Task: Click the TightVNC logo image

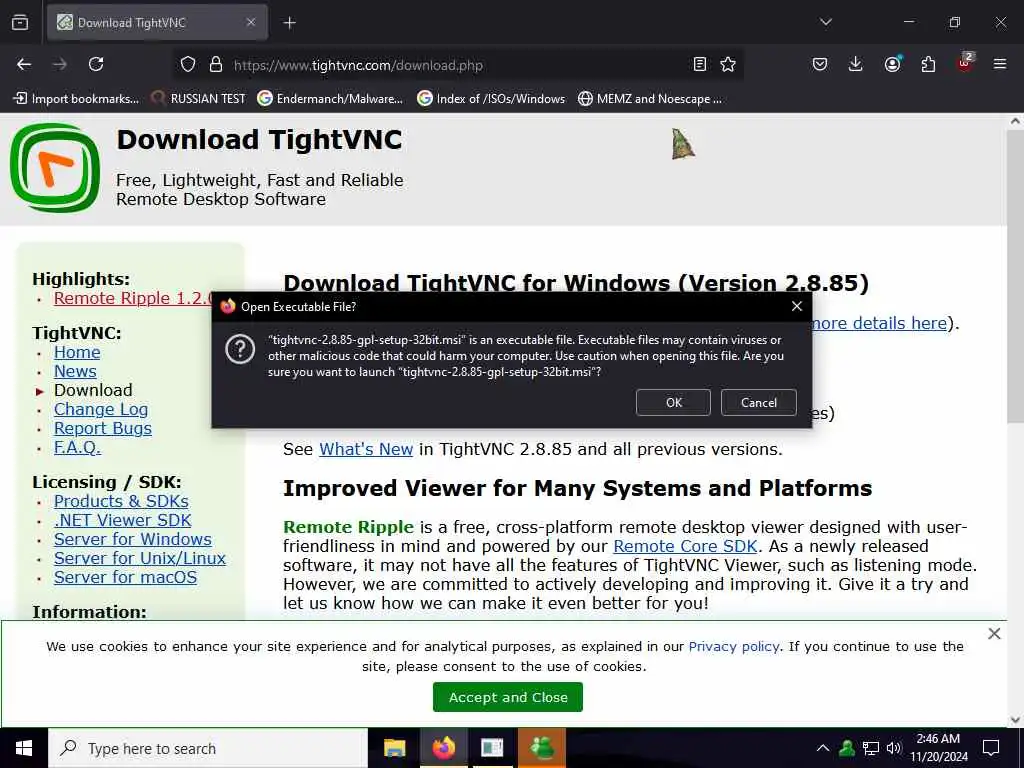Action: coord(55,168)
